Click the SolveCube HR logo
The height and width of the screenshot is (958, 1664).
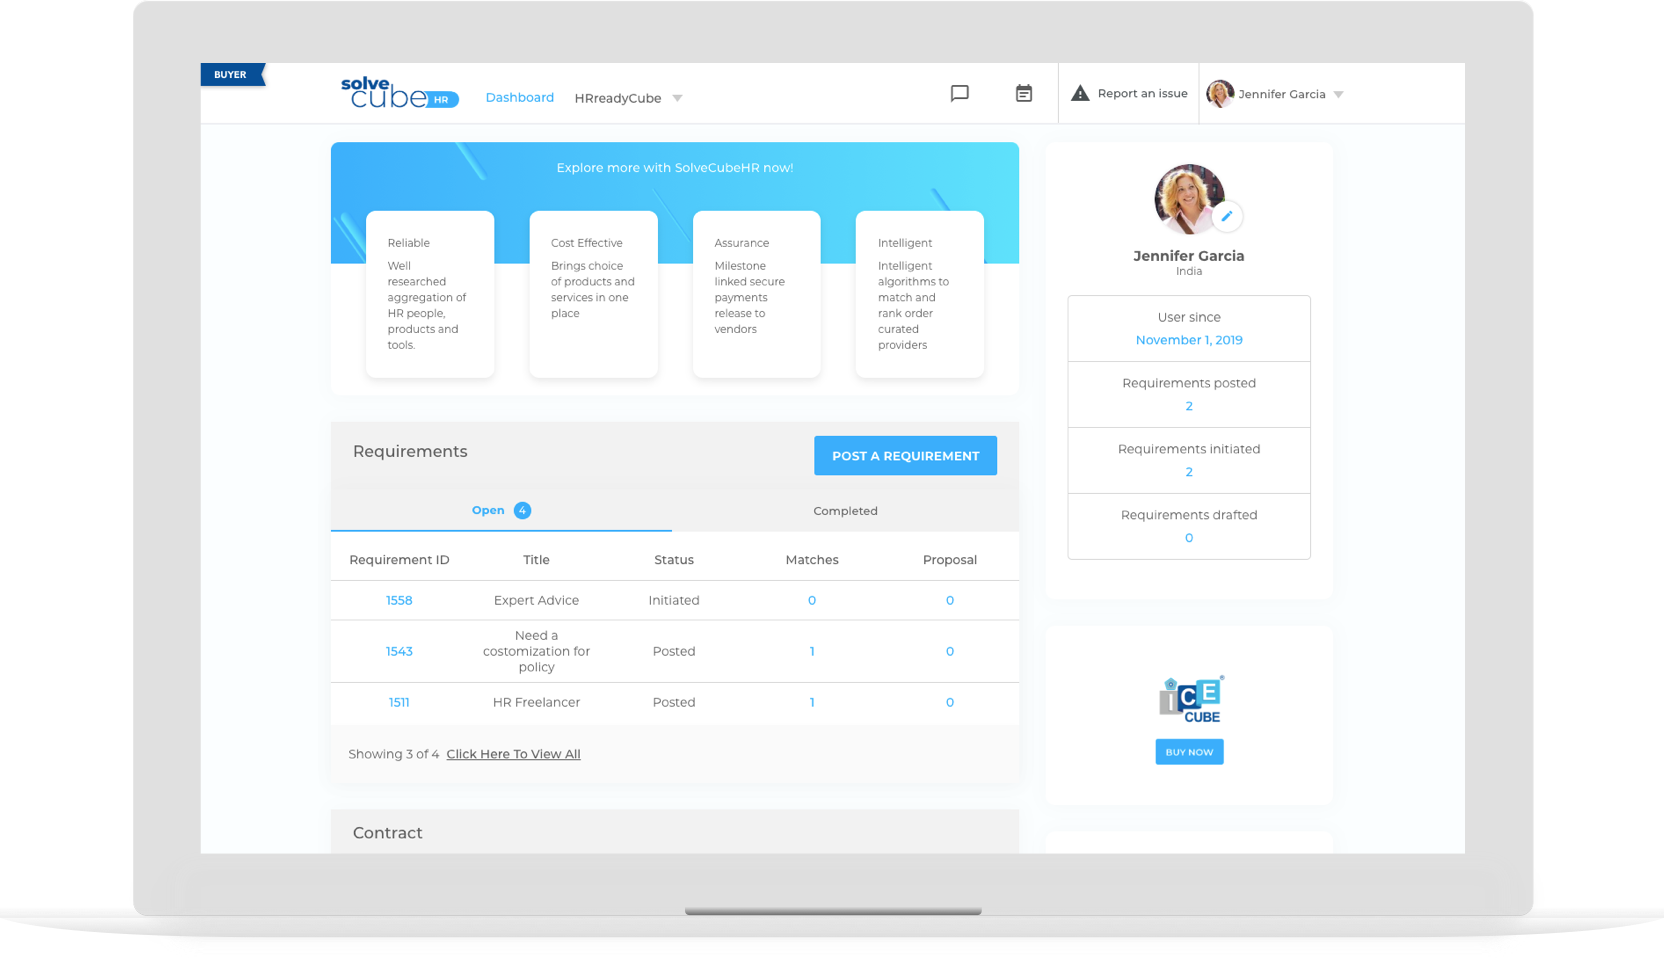click(x=399, y=93)
